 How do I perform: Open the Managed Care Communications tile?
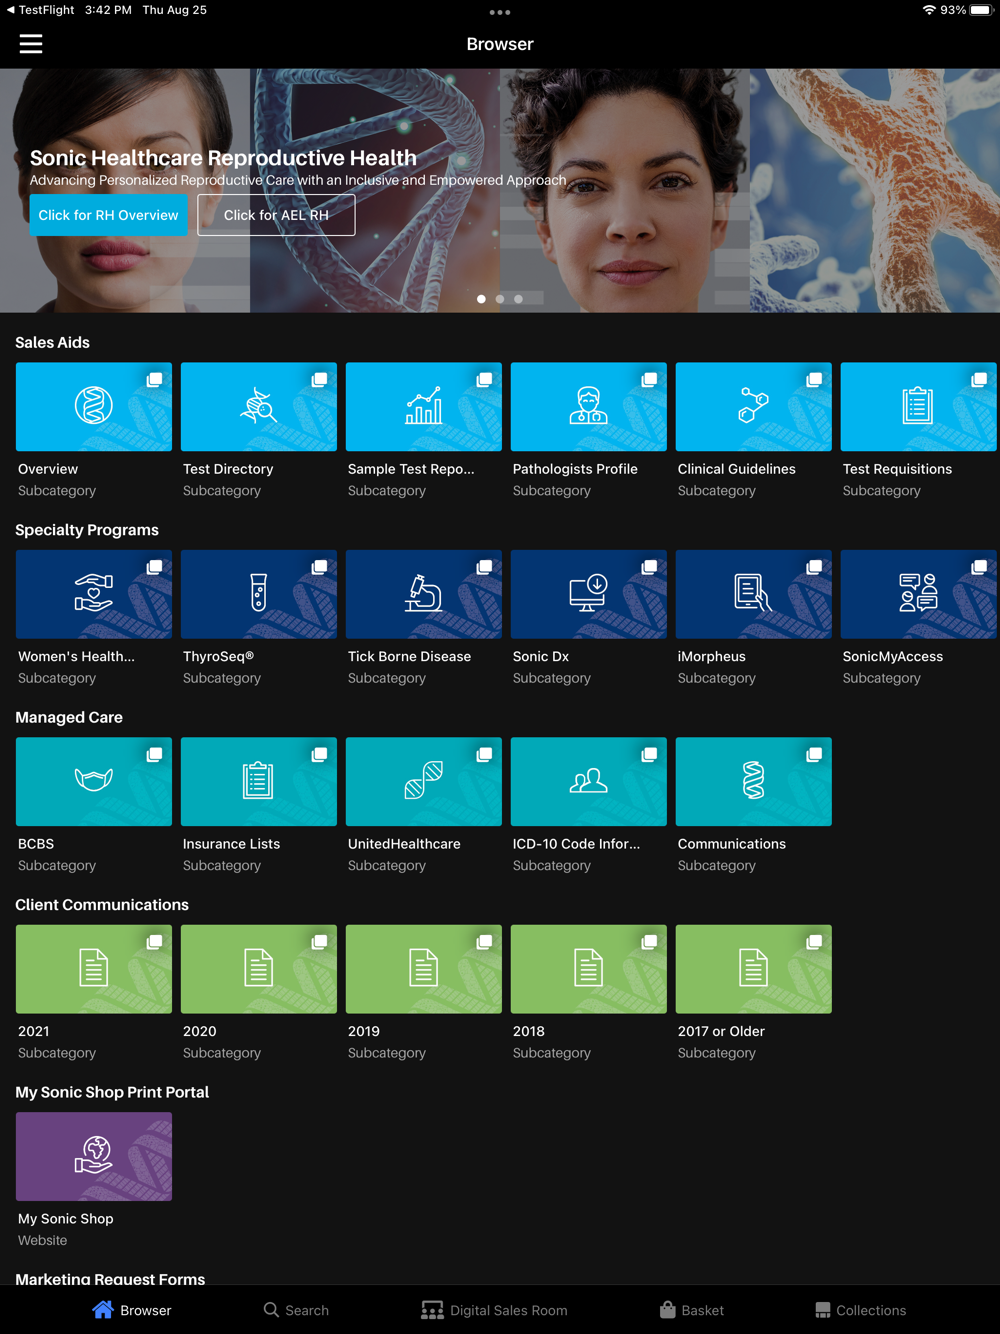click(x=754, y=782)
